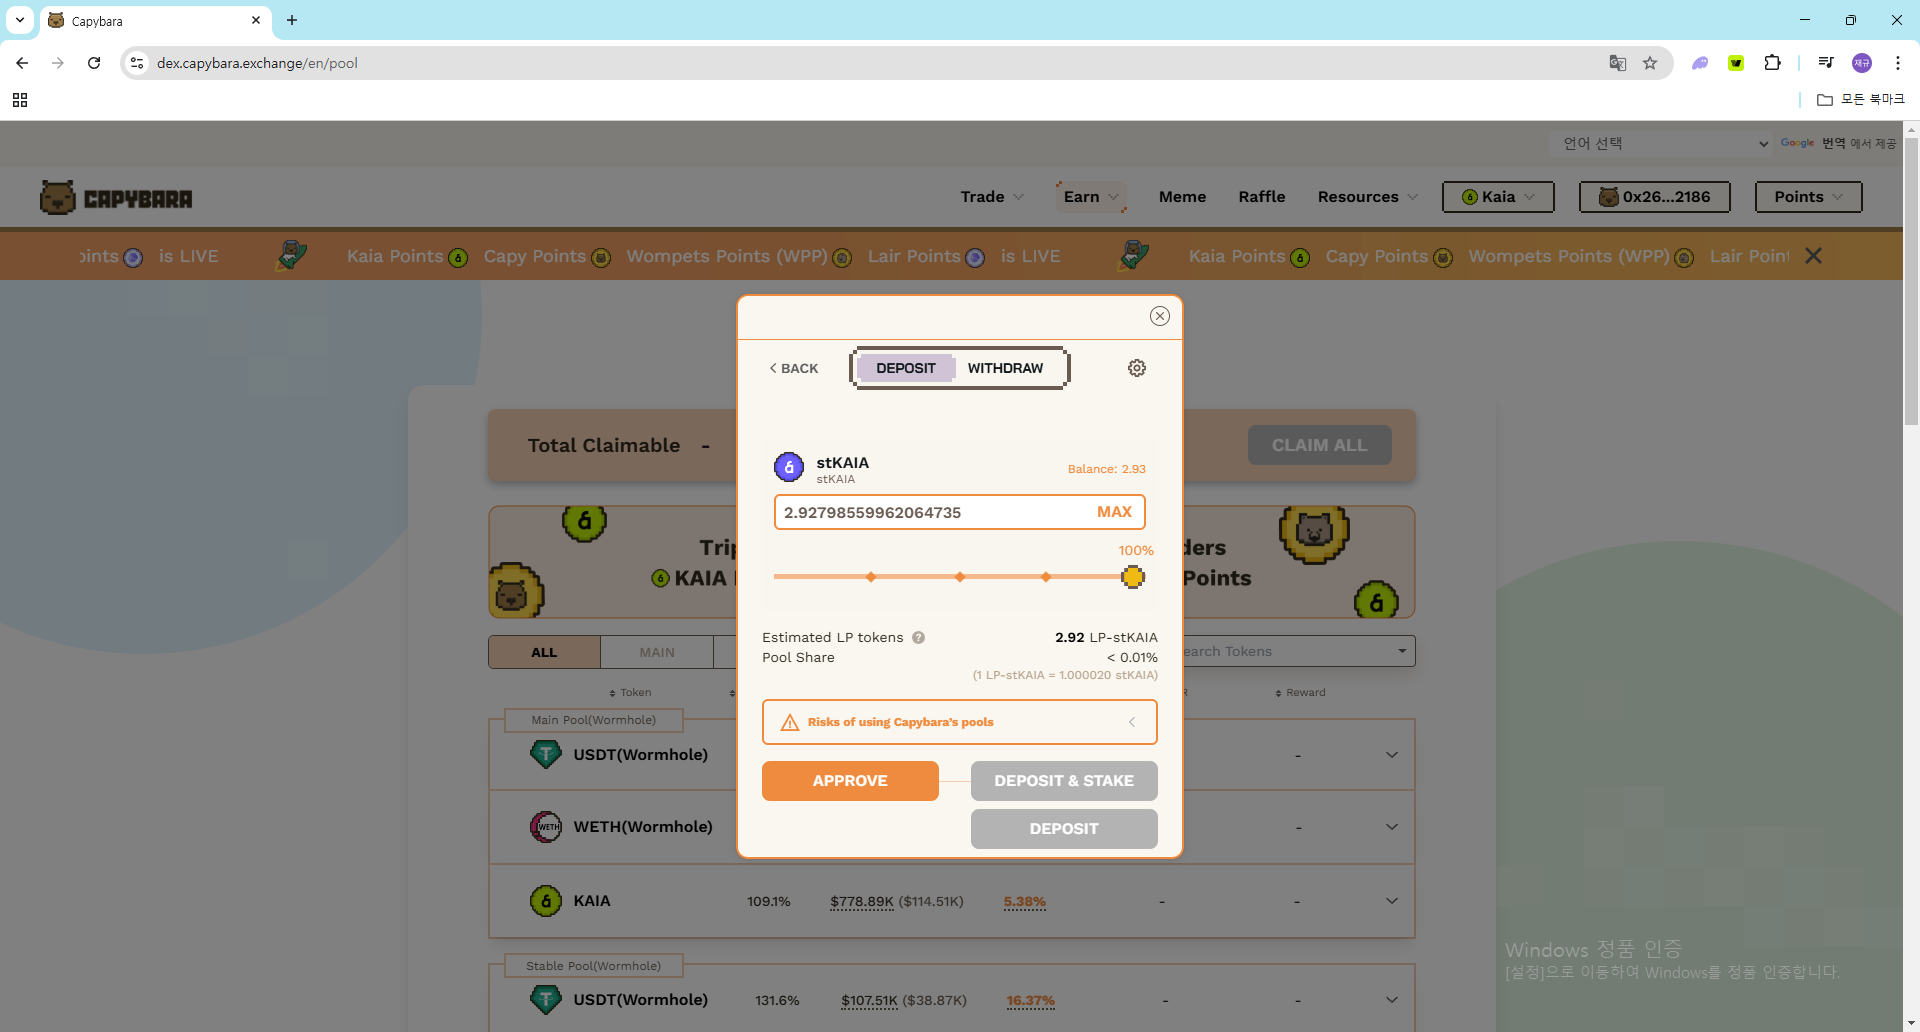Dismiss the points banner with X
1920x1032 pixels.
tap(1813, 256)
